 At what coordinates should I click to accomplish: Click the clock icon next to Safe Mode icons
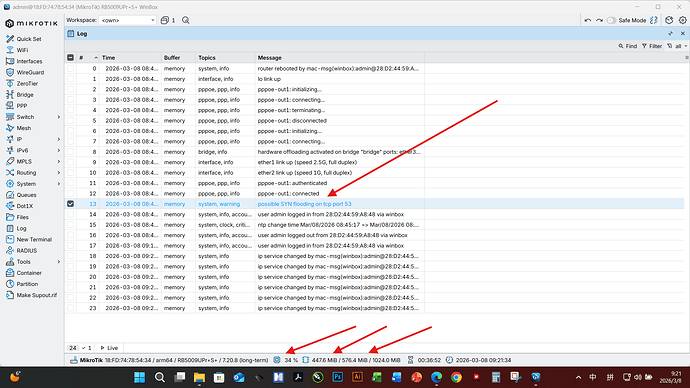(x=669, y=20)
